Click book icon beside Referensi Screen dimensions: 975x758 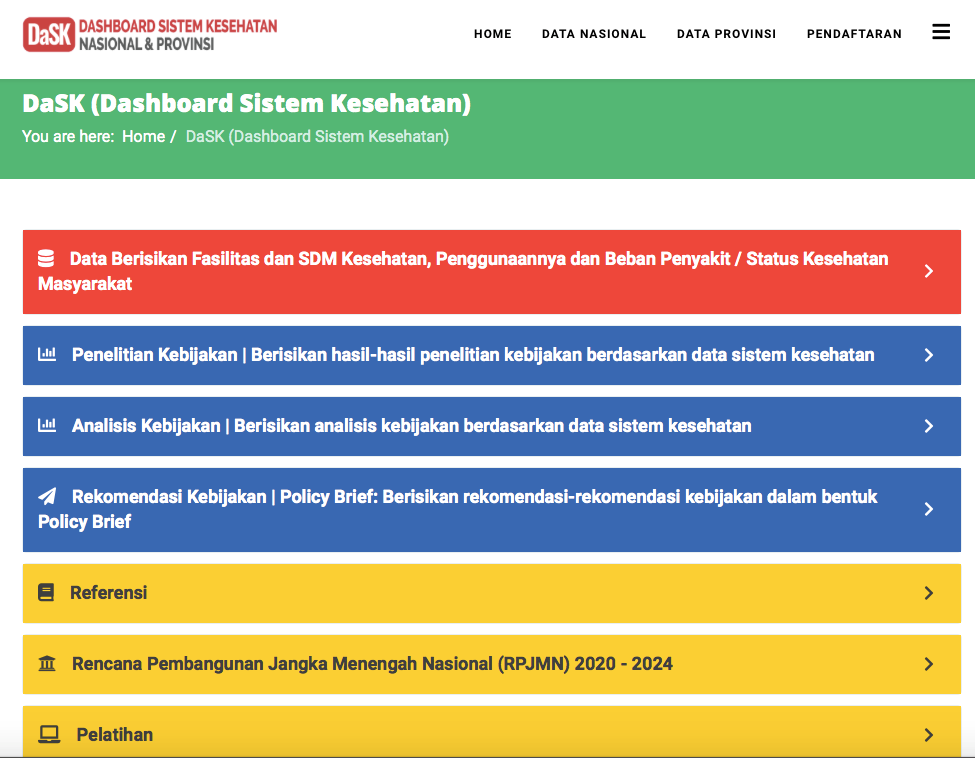[46, 592]
